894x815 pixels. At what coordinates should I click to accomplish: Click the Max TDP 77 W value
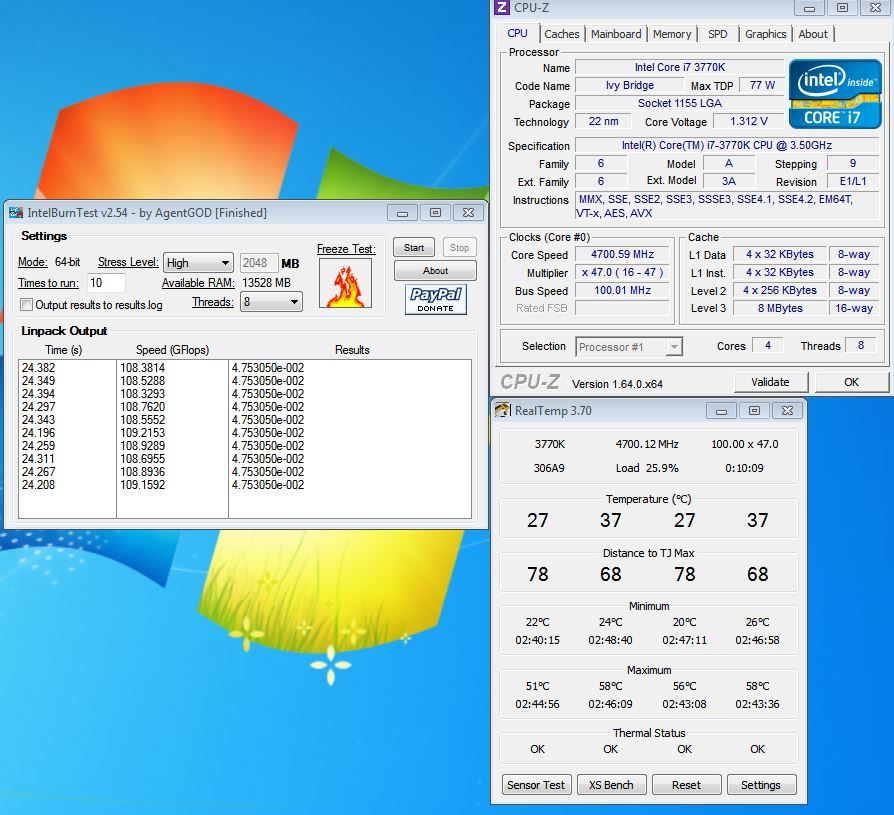click(x=762, y=86)
